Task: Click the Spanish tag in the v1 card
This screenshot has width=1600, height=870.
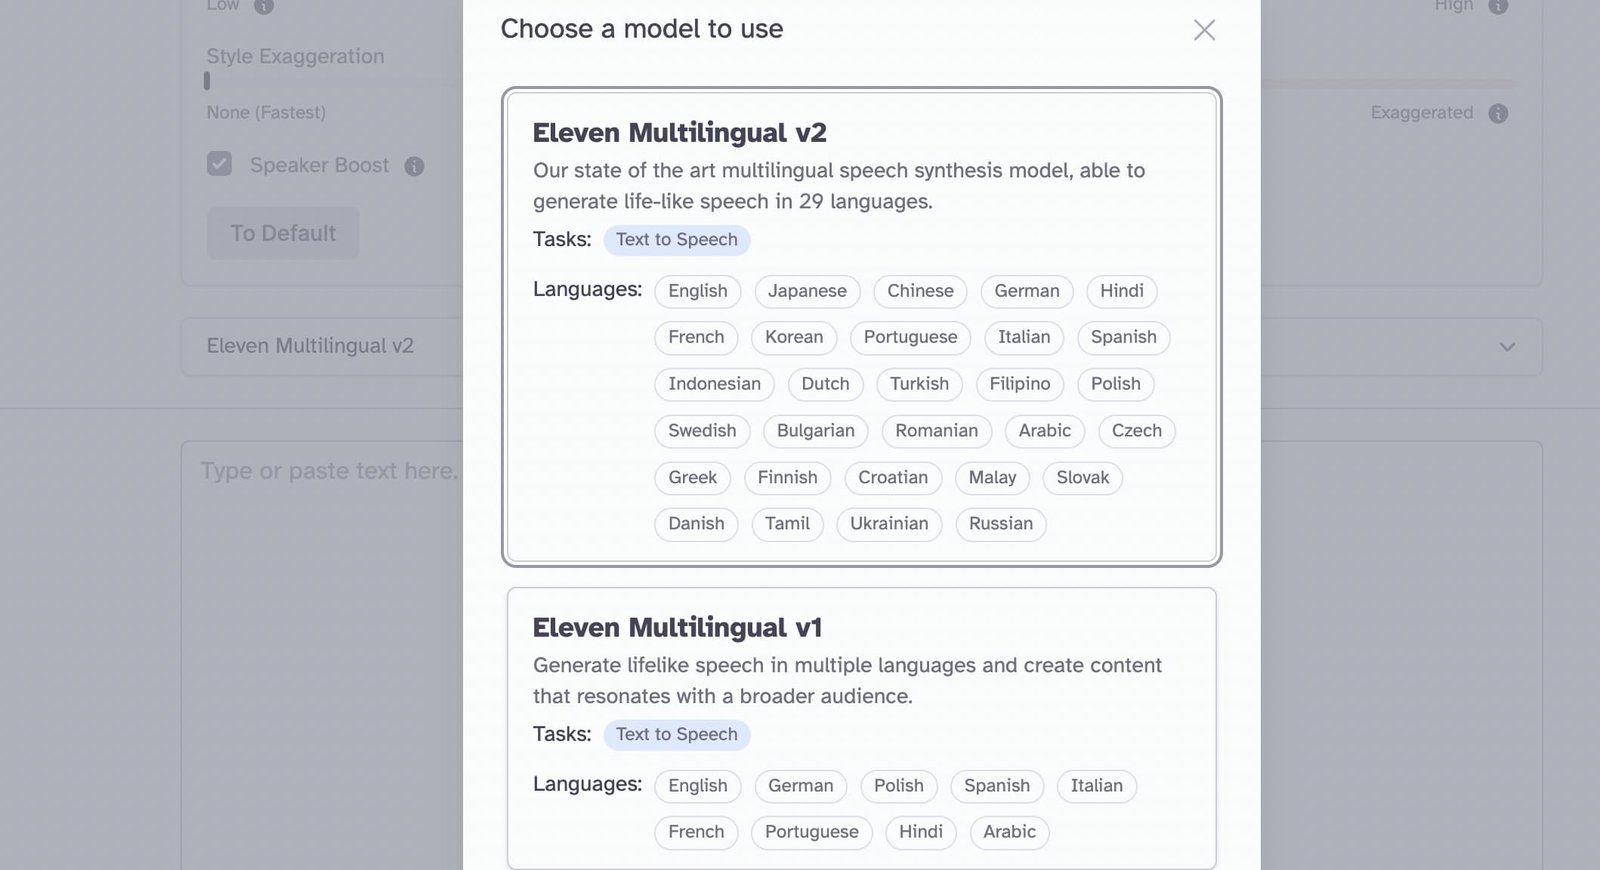Action: pos(997,786)
